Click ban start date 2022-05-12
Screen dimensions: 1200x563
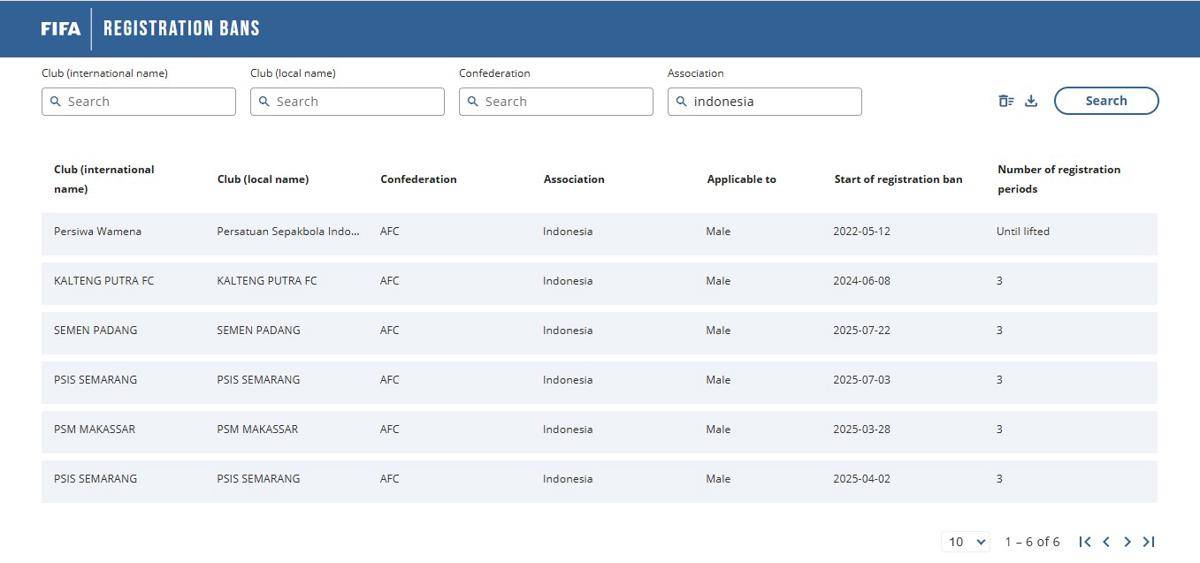(x=862, y=231)
